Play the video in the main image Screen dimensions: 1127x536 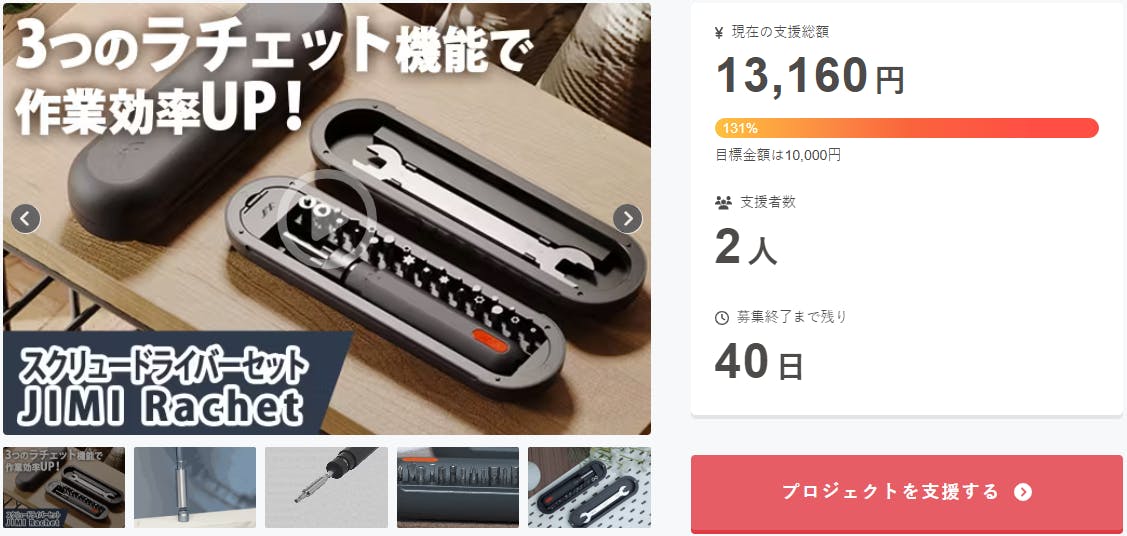(x=327, y=218)
